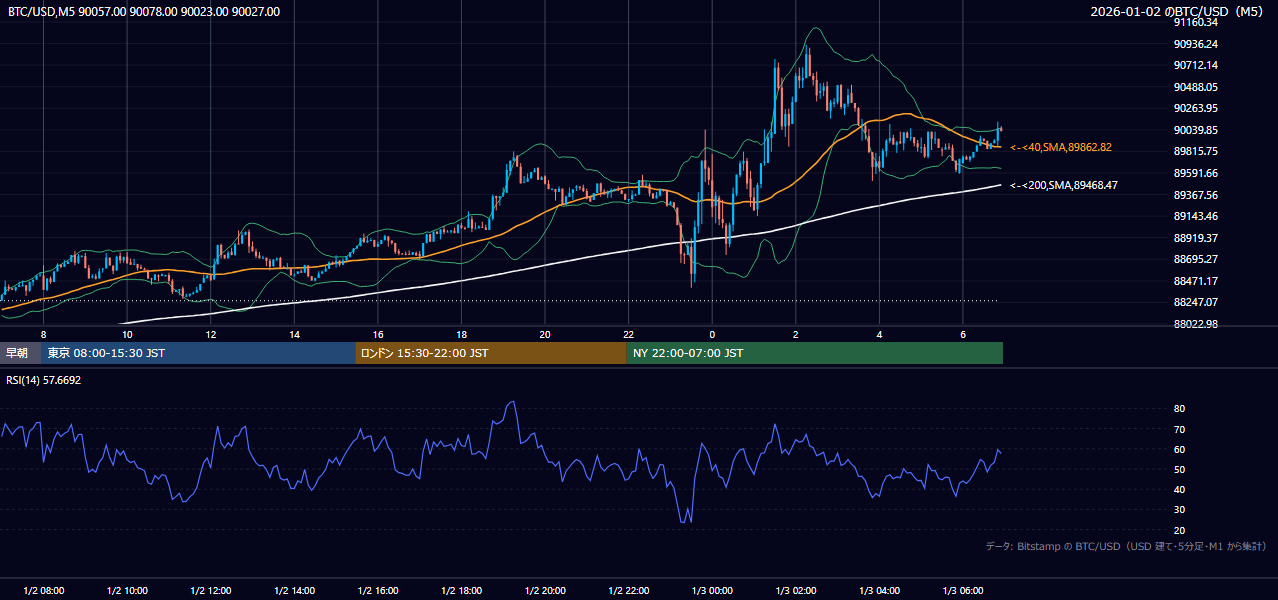Click price axis value 90488.05
Image resolution: width=1278 pixels, height=600 pixels.
tap(1195, 87)
